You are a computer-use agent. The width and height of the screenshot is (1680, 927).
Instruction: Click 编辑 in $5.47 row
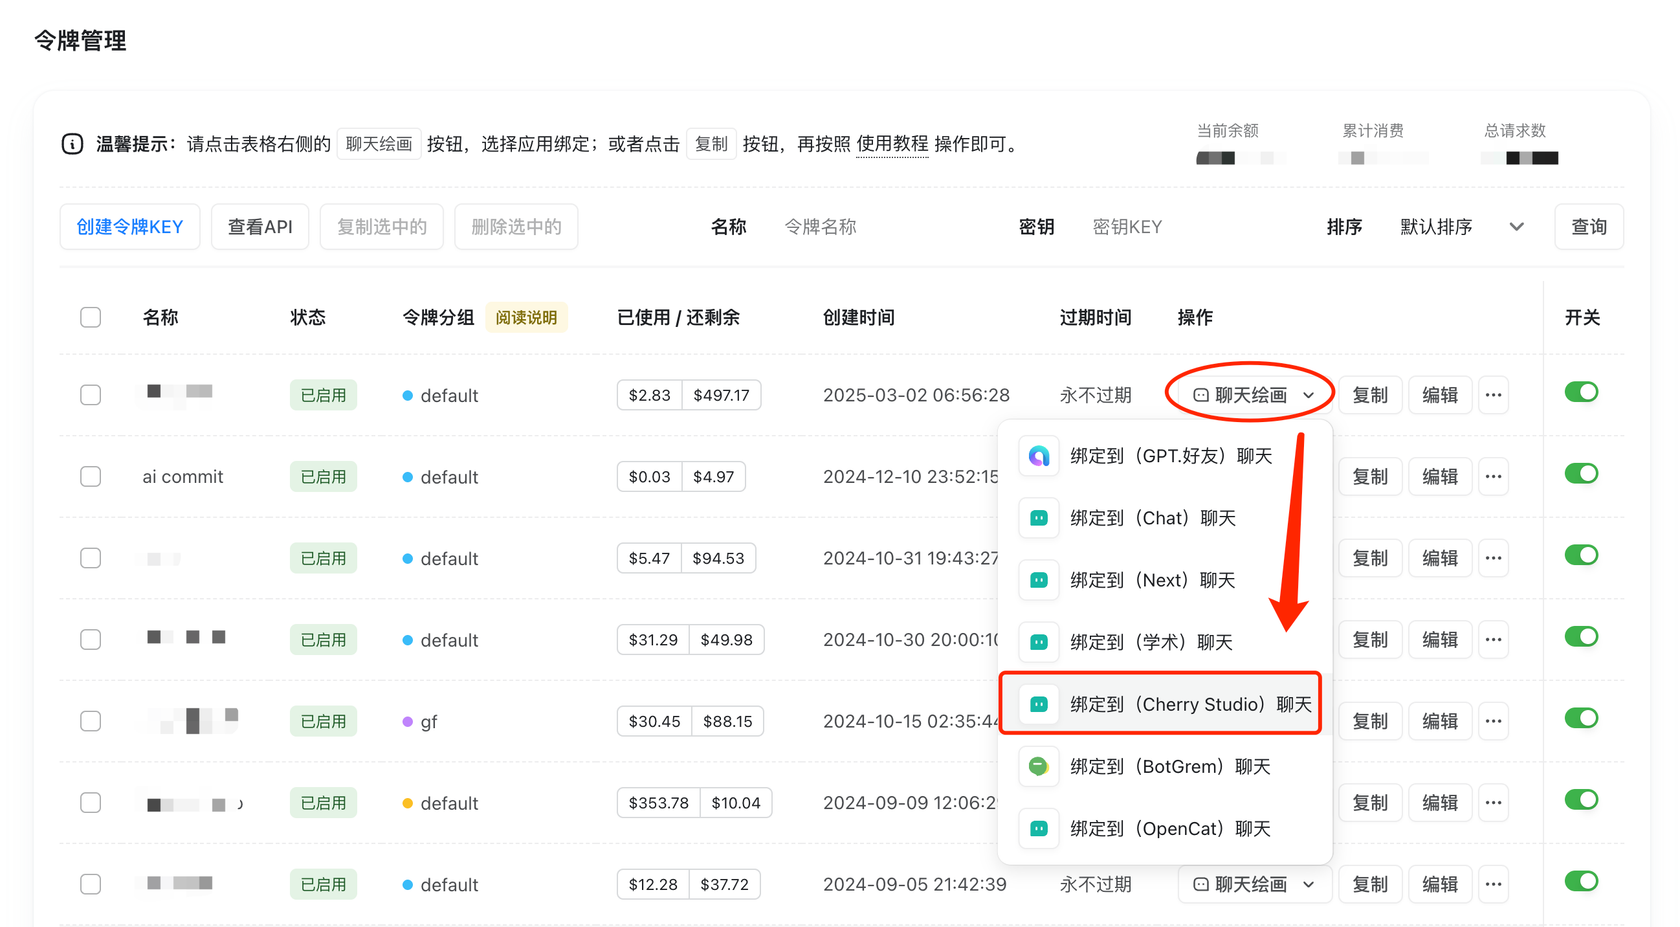click(1440, 558)
